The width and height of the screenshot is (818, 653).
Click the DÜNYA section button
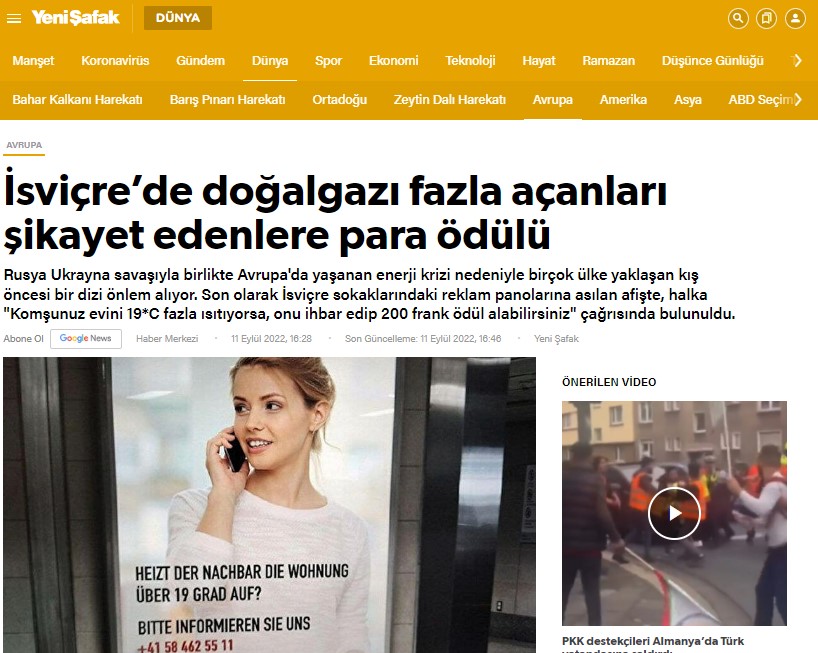(x=177, y=18)
